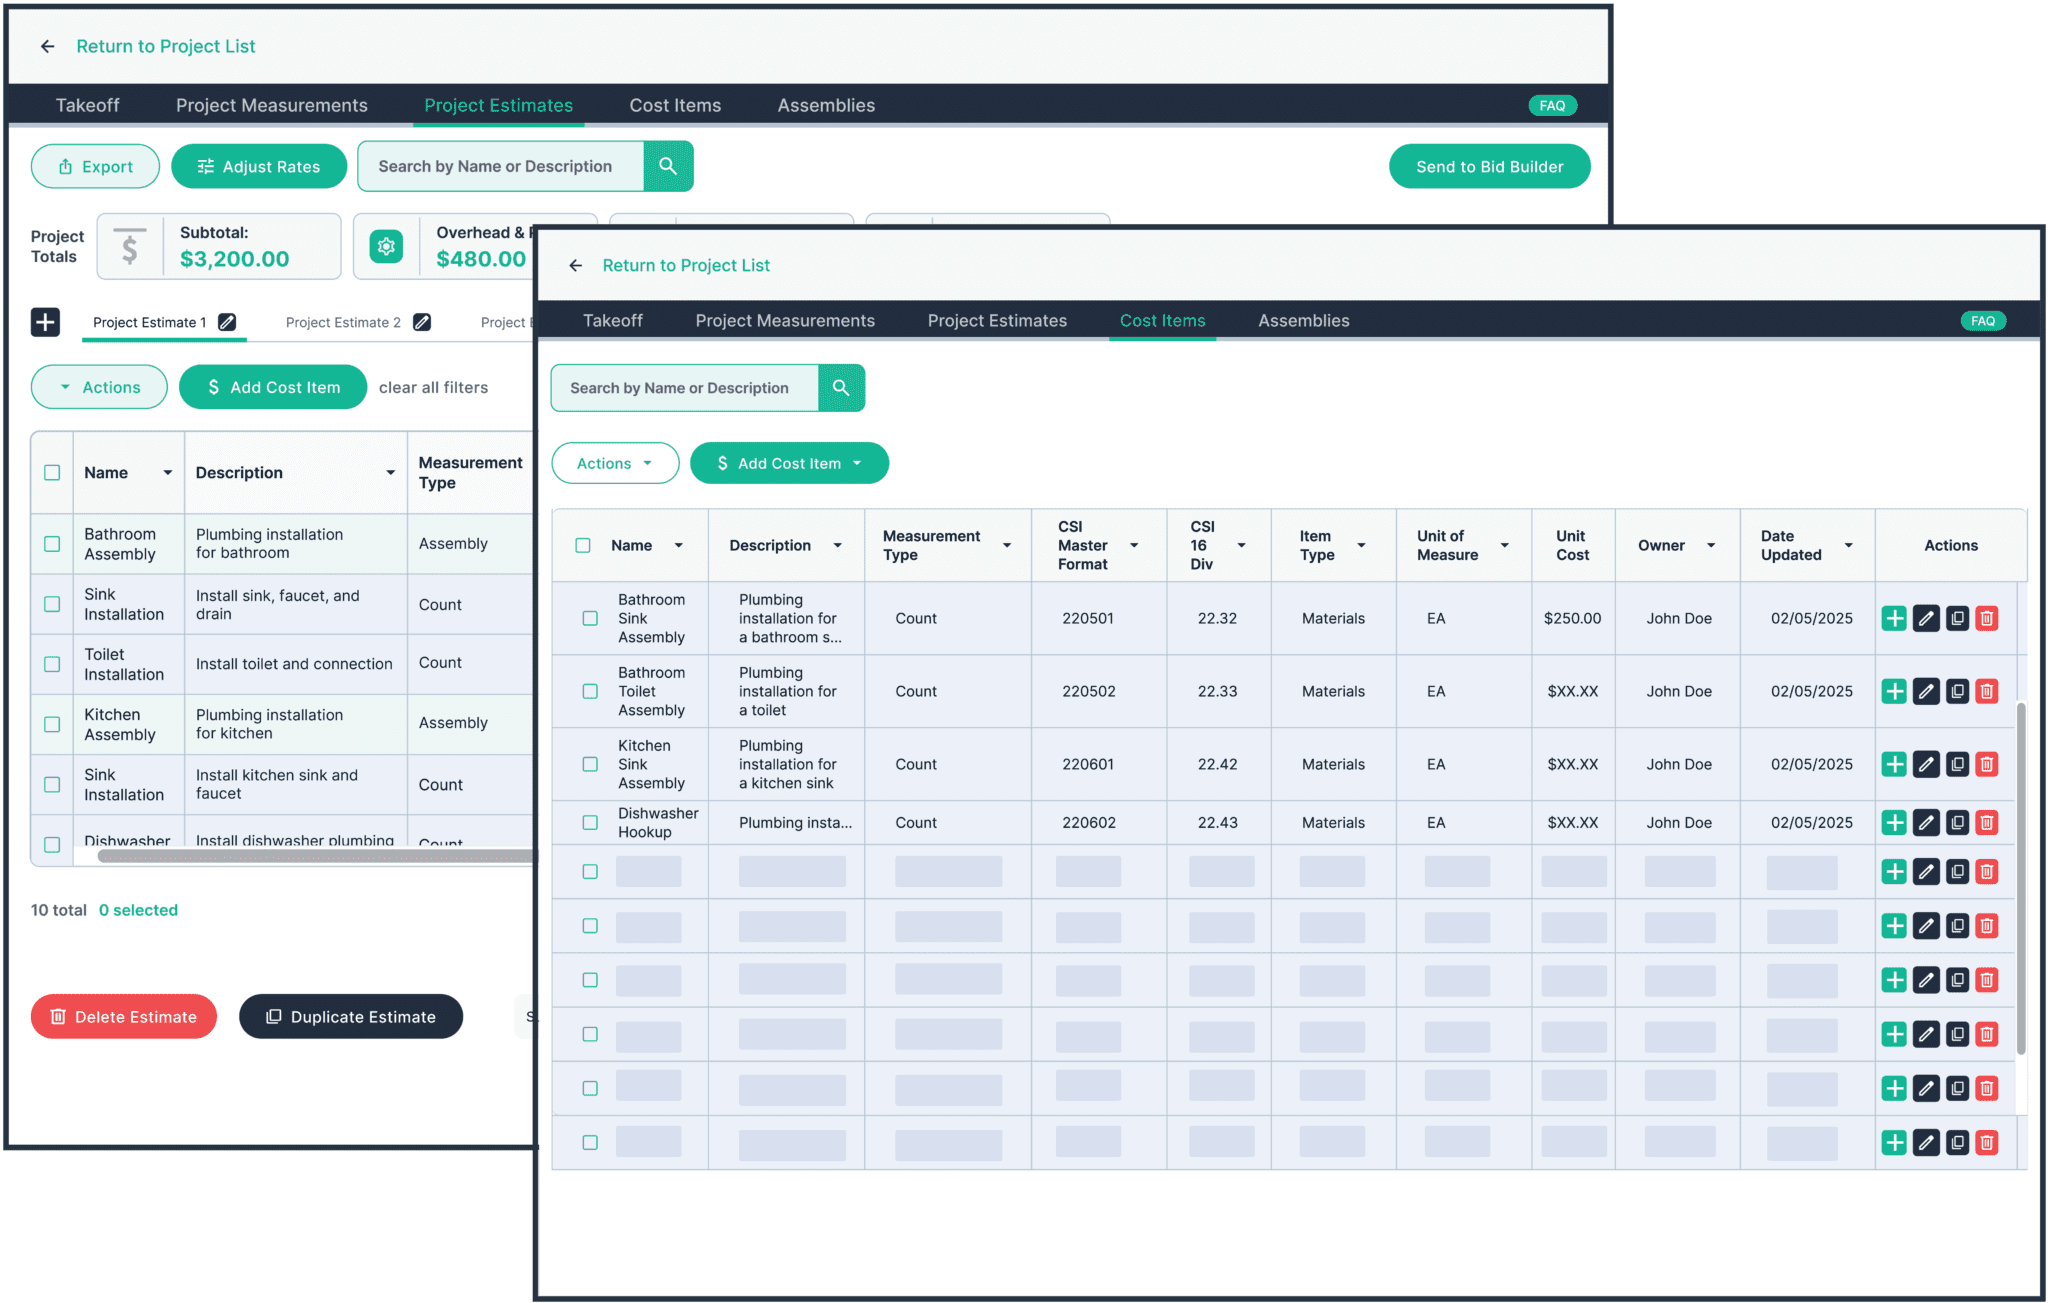Check the checkbox on the Bathroom Sink Assembly row
This screenshot has height=1303, width=2048.
pos(589,618)
